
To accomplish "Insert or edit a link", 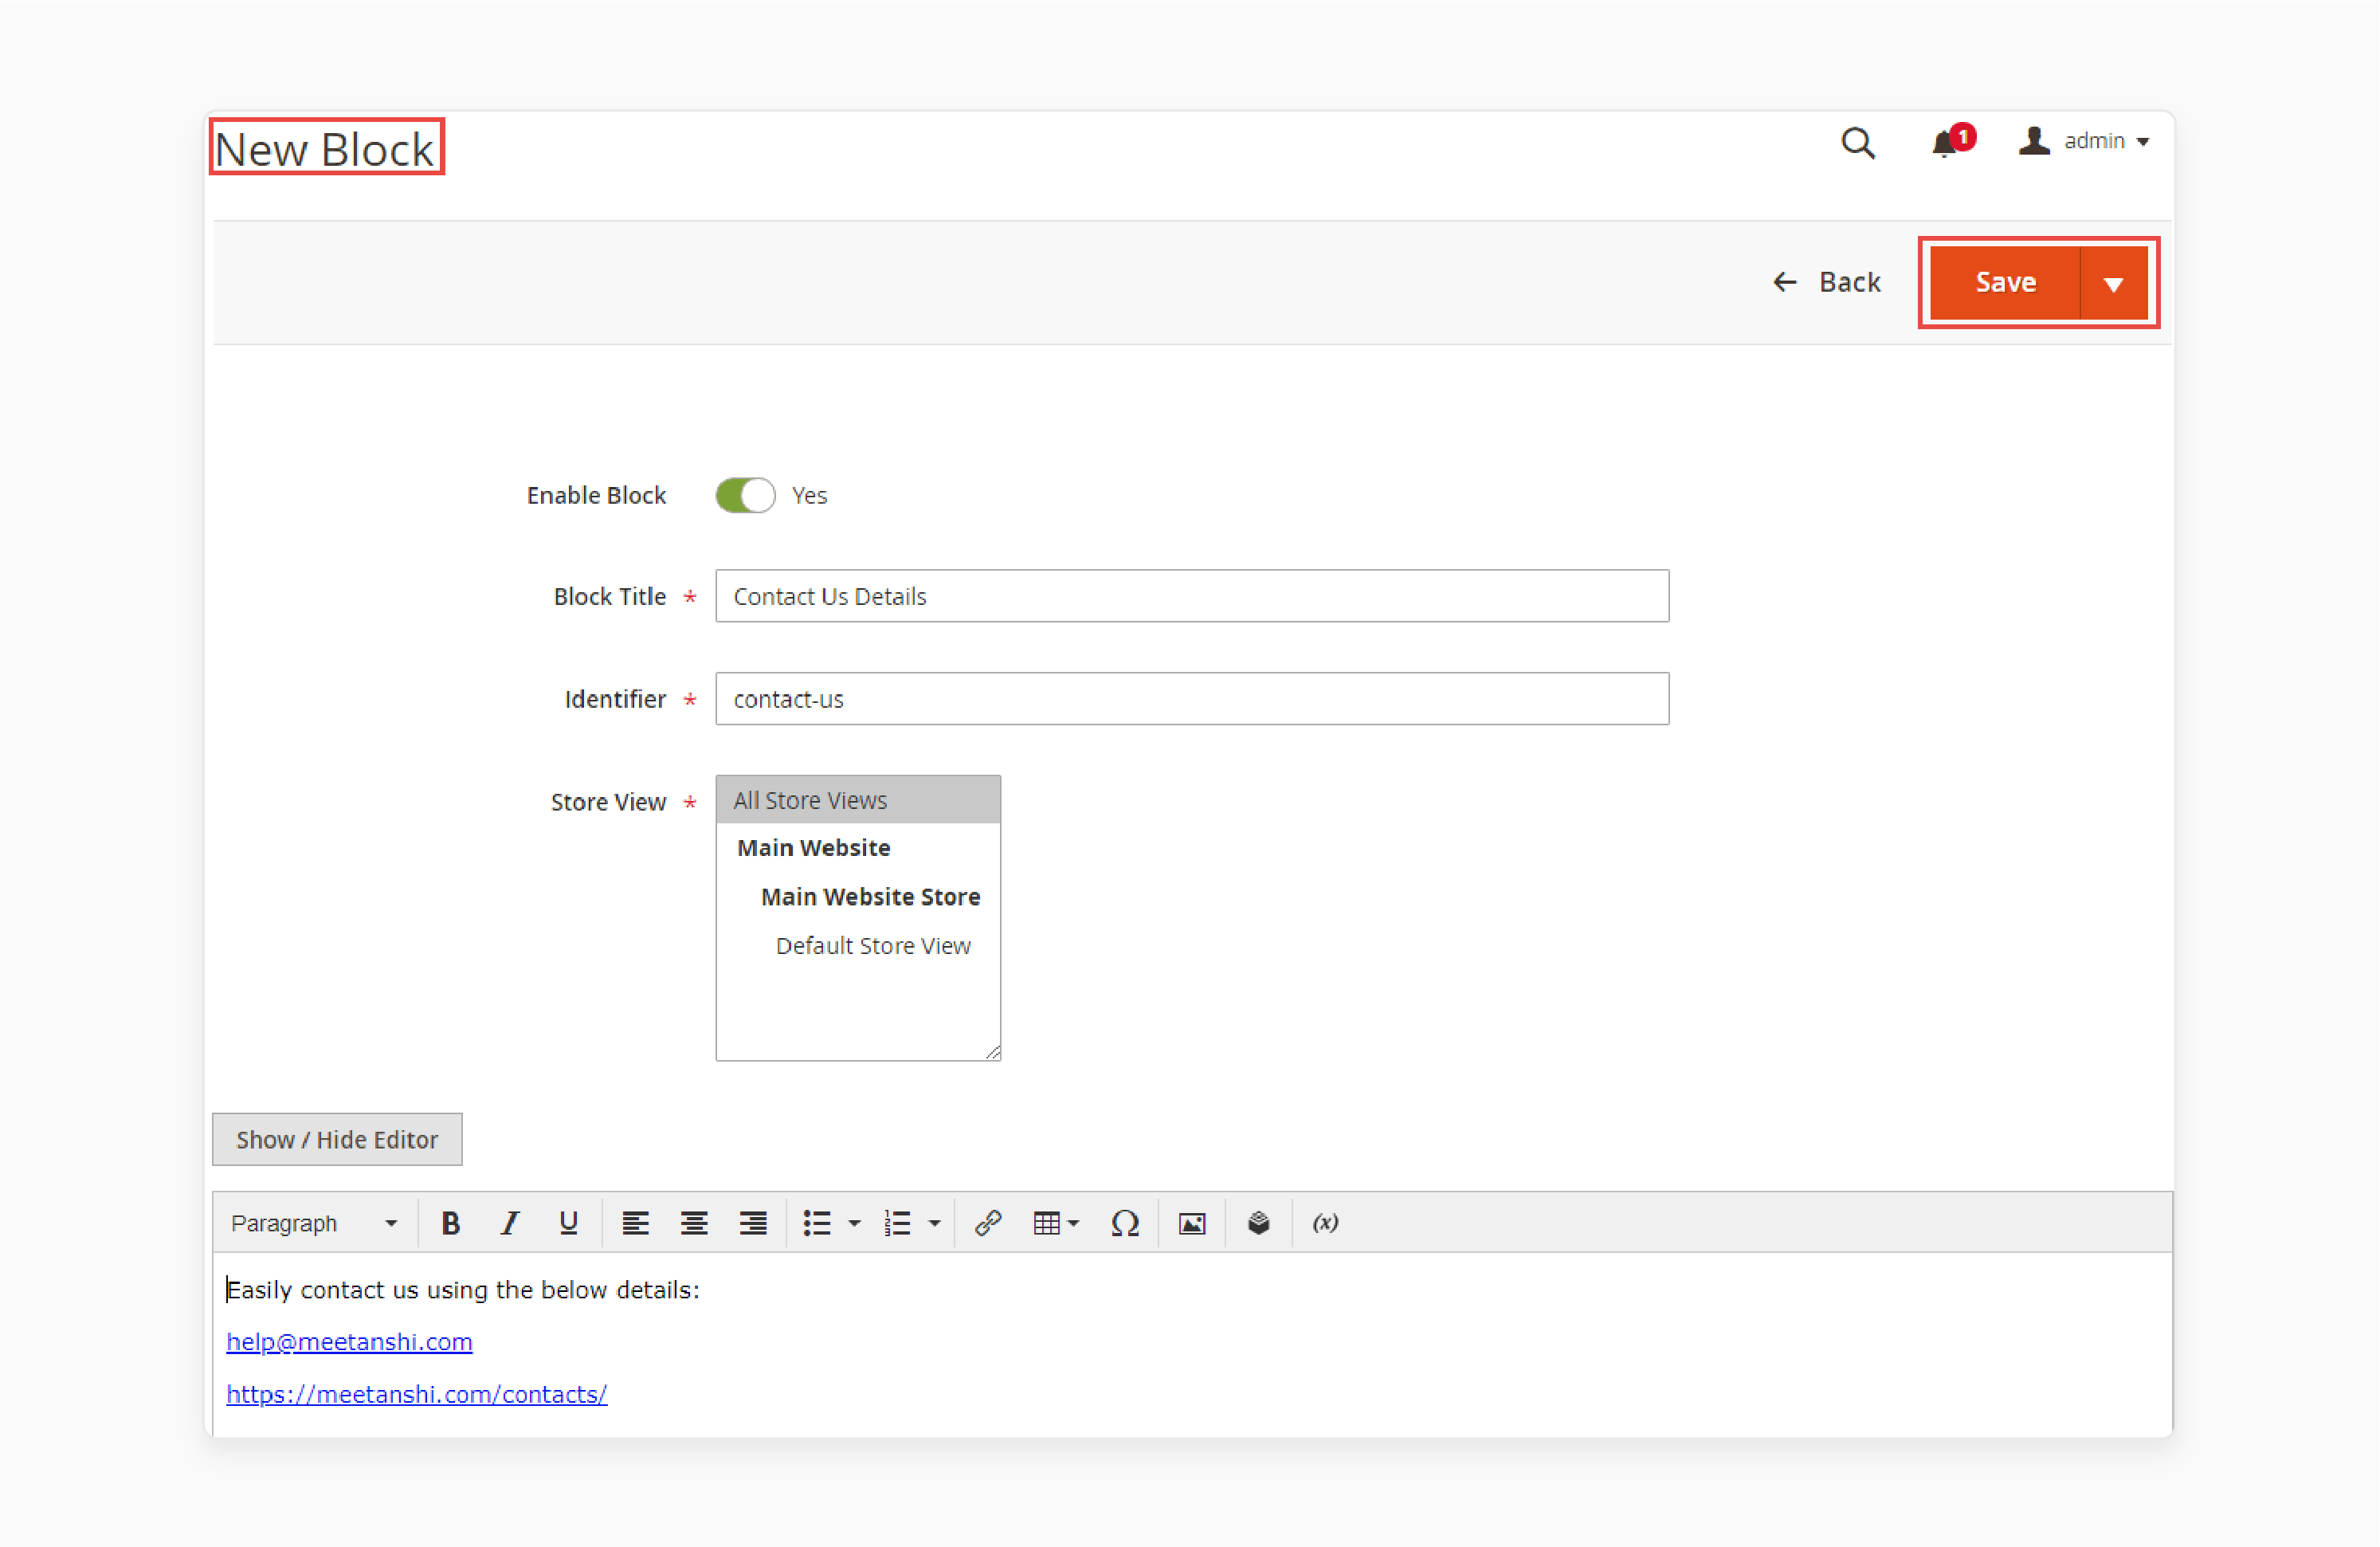I will pyautogui.click(x=988, y=1223).
